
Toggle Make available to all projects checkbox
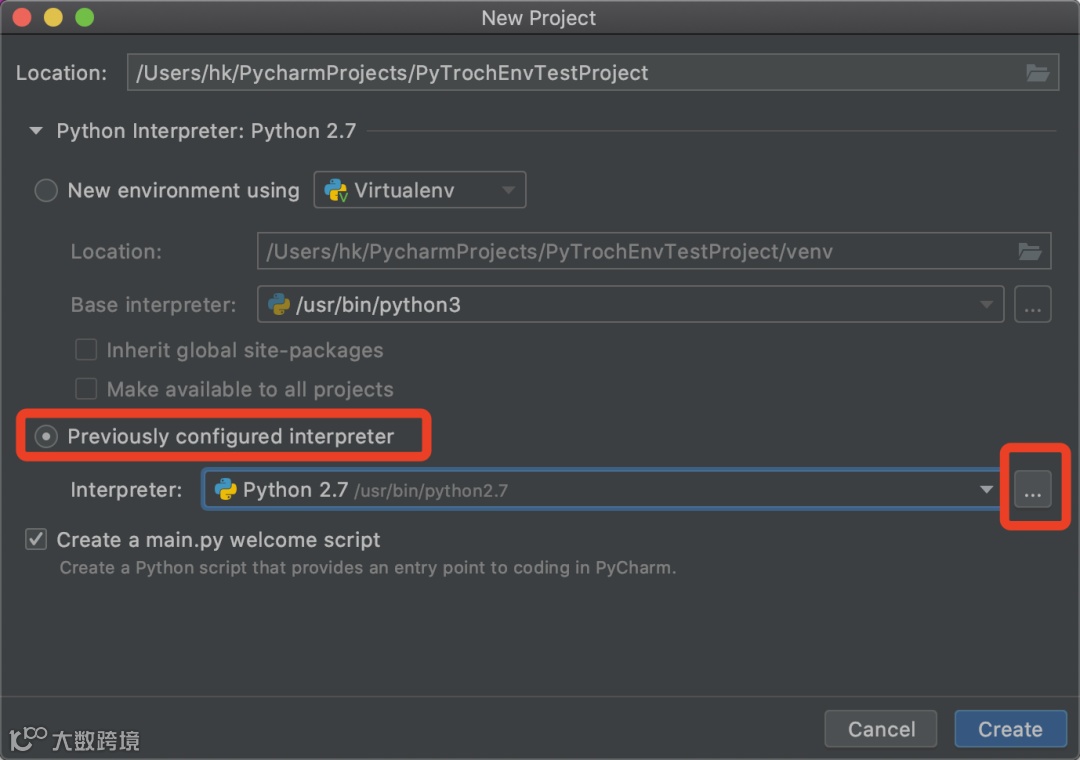tap(86, 389)
